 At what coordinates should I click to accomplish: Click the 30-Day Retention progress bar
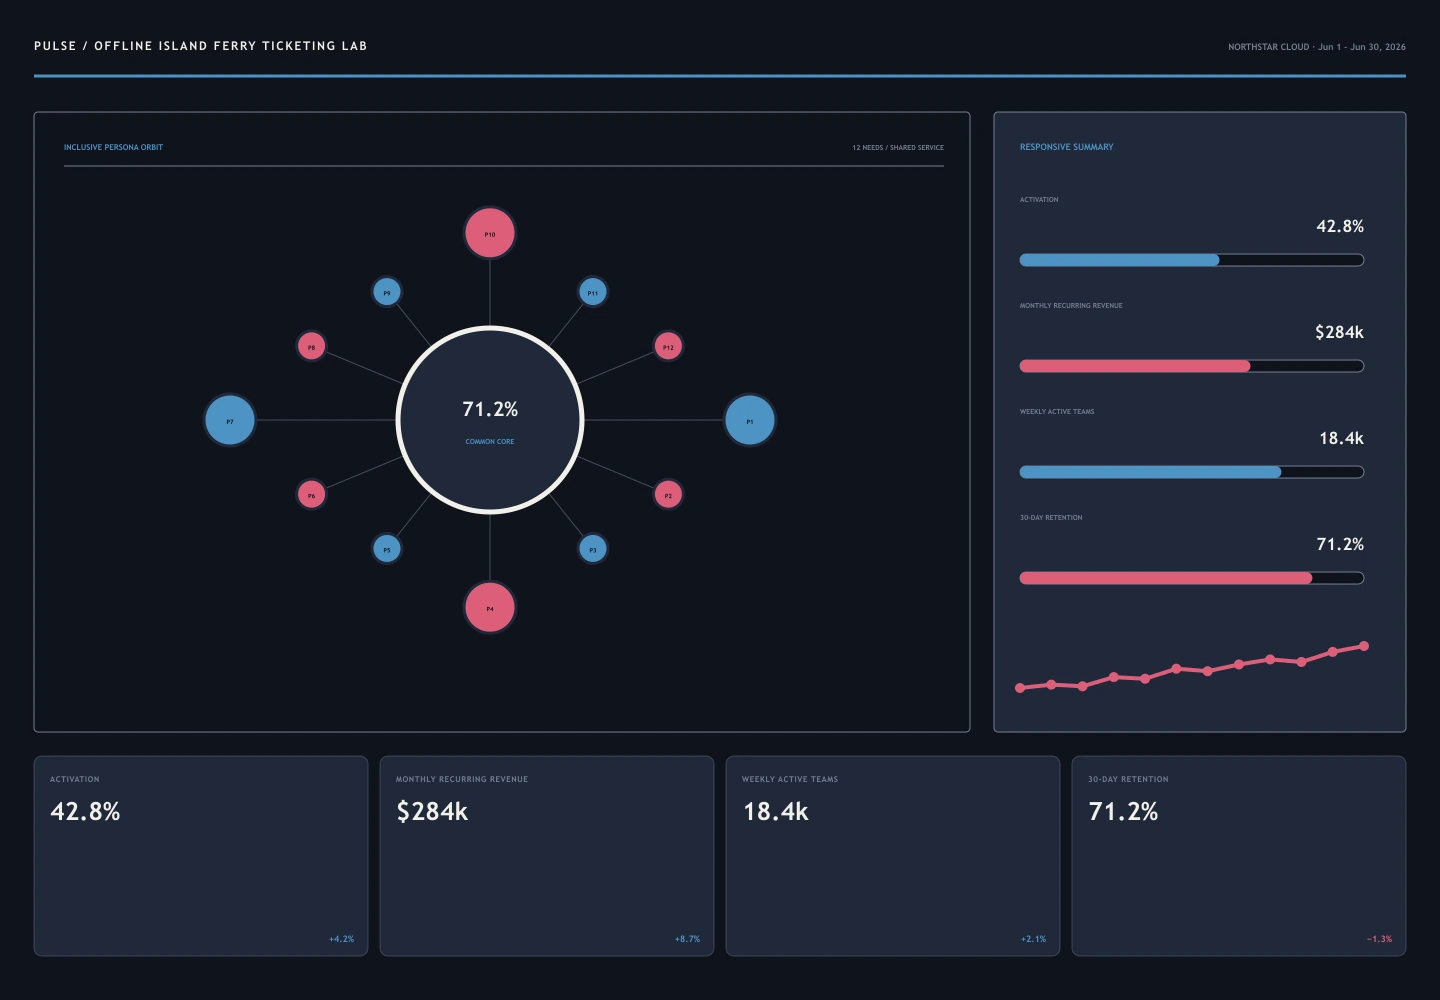1192,578
